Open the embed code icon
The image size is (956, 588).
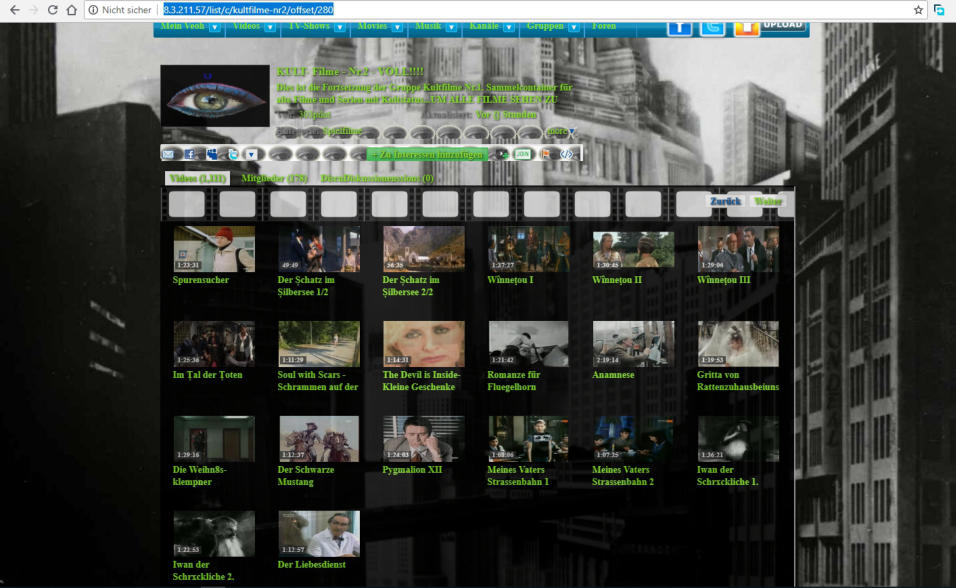[566, 154]
